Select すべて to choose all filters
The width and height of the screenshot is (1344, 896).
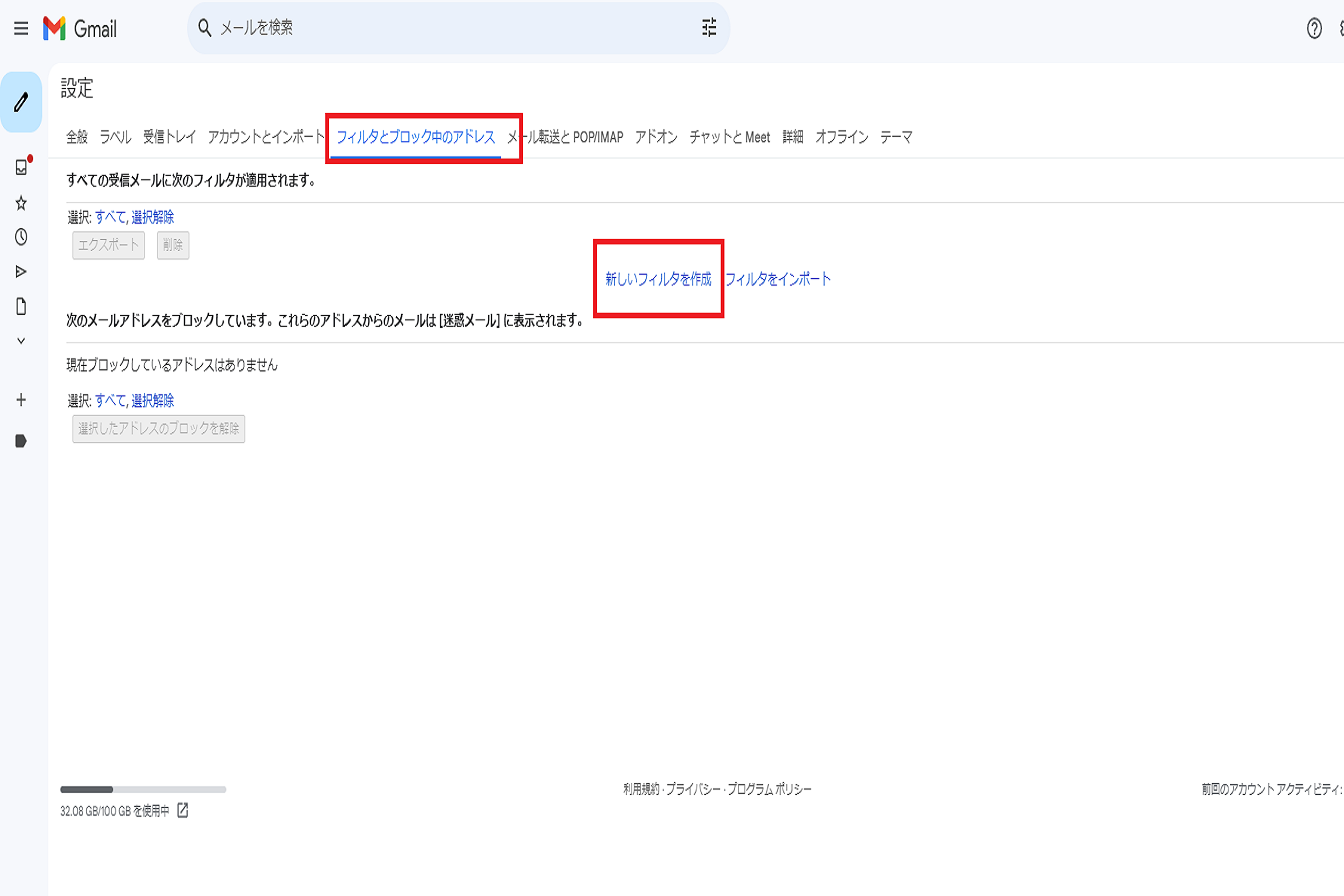pyautogui.click(x=110, y=216)
